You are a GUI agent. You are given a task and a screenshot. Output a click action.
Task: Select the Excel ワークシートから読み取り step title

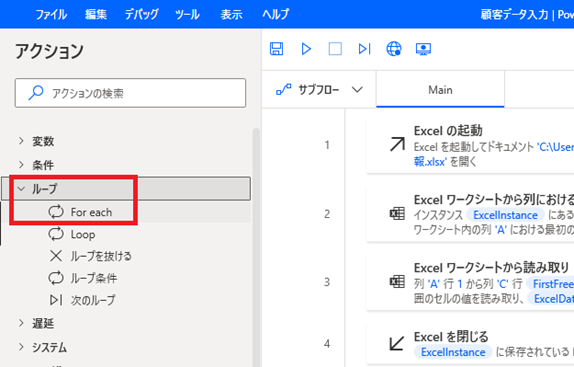(492, 268)
